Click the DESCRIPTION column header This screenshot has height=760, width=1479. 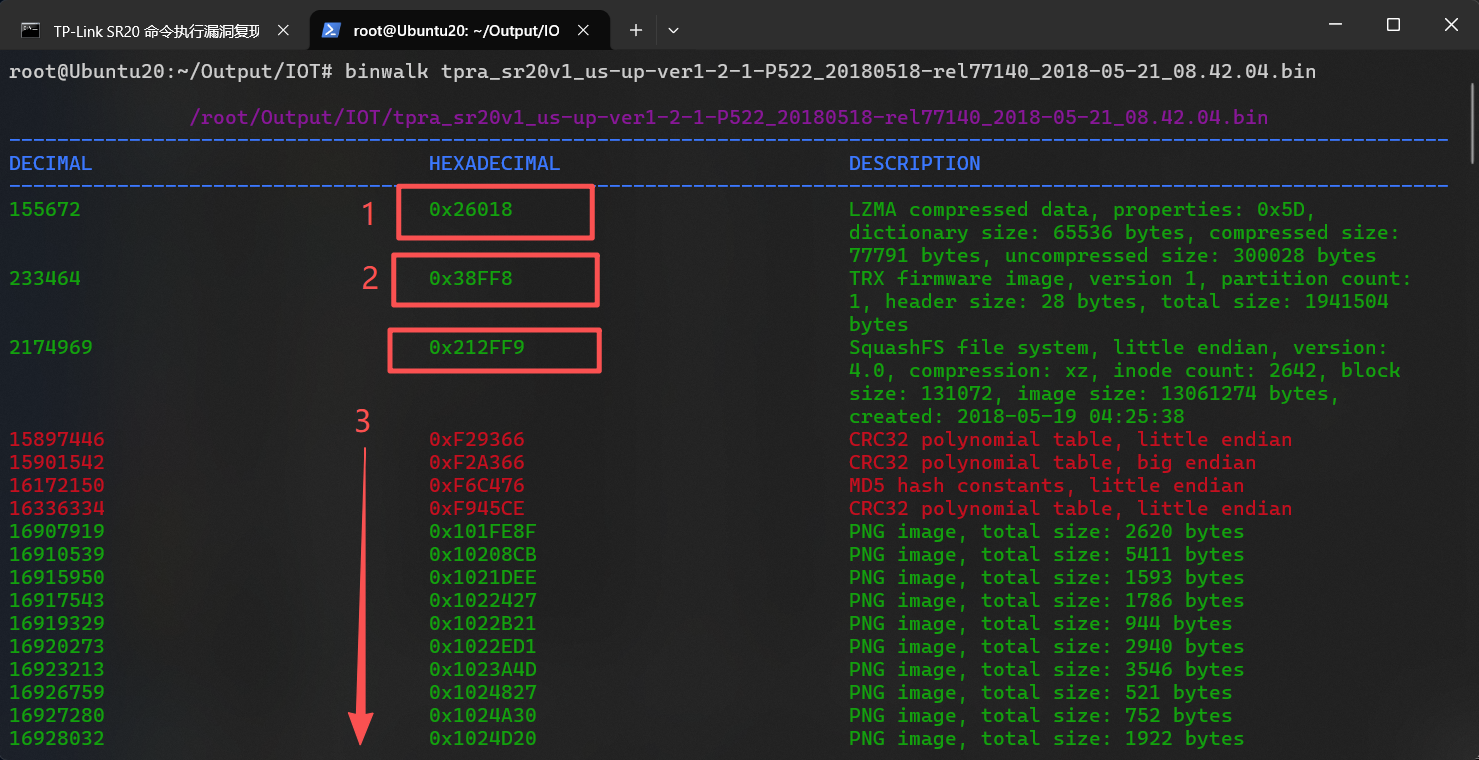point(915,163)
